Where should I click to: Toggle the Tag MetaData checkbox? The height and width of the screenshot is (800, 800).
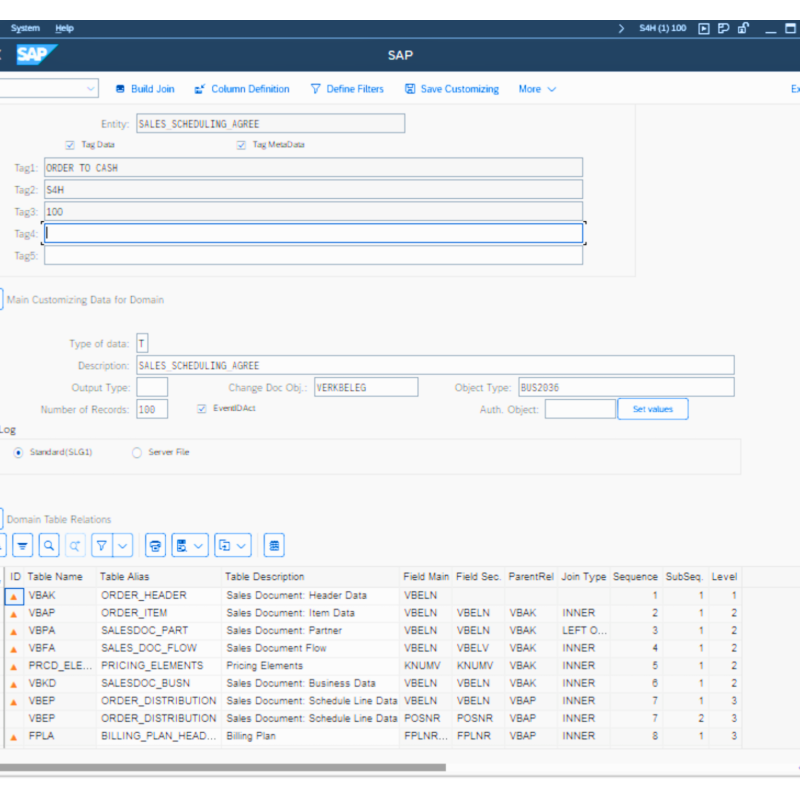click(x=241, y=144)
